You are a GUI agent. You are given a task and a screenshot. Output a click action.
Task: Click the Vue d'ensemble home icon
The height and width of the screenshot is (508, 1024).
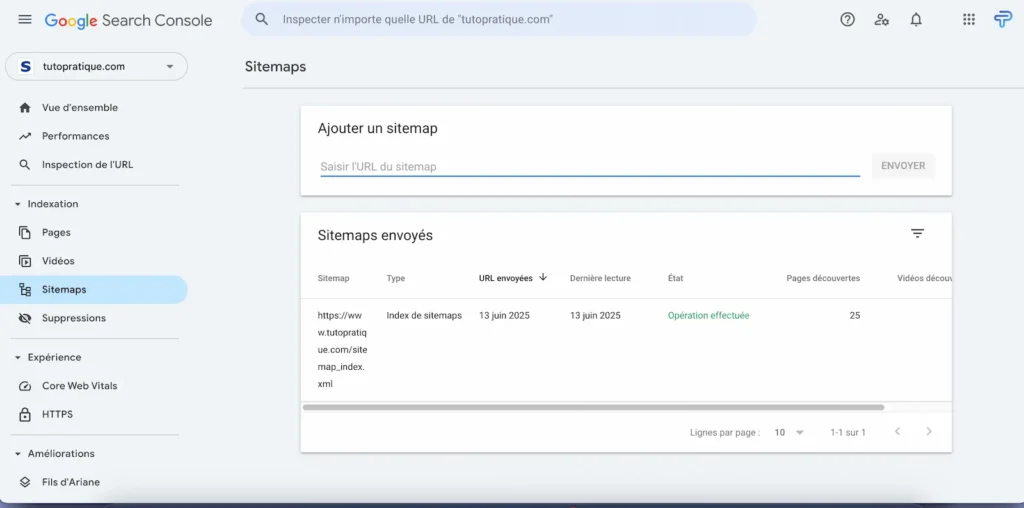pyautogui.click(x=25, y=108)
